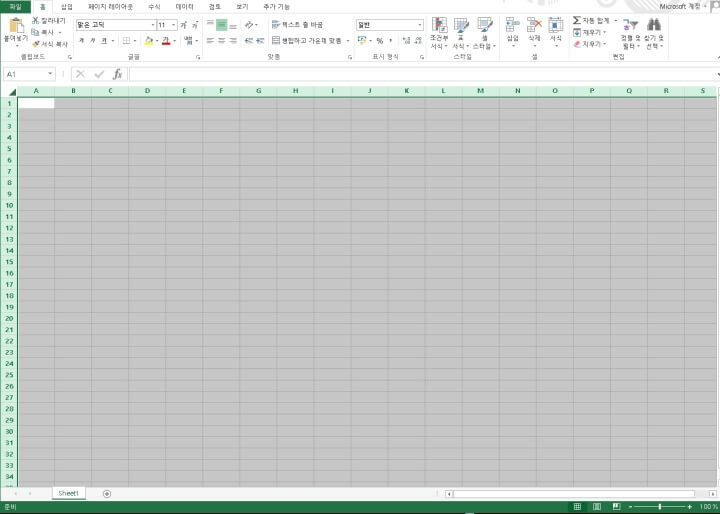The width and height of the screenshot is (720, 514).
Task: Toggle center horizontal alignment
Action: coord(222,41)
